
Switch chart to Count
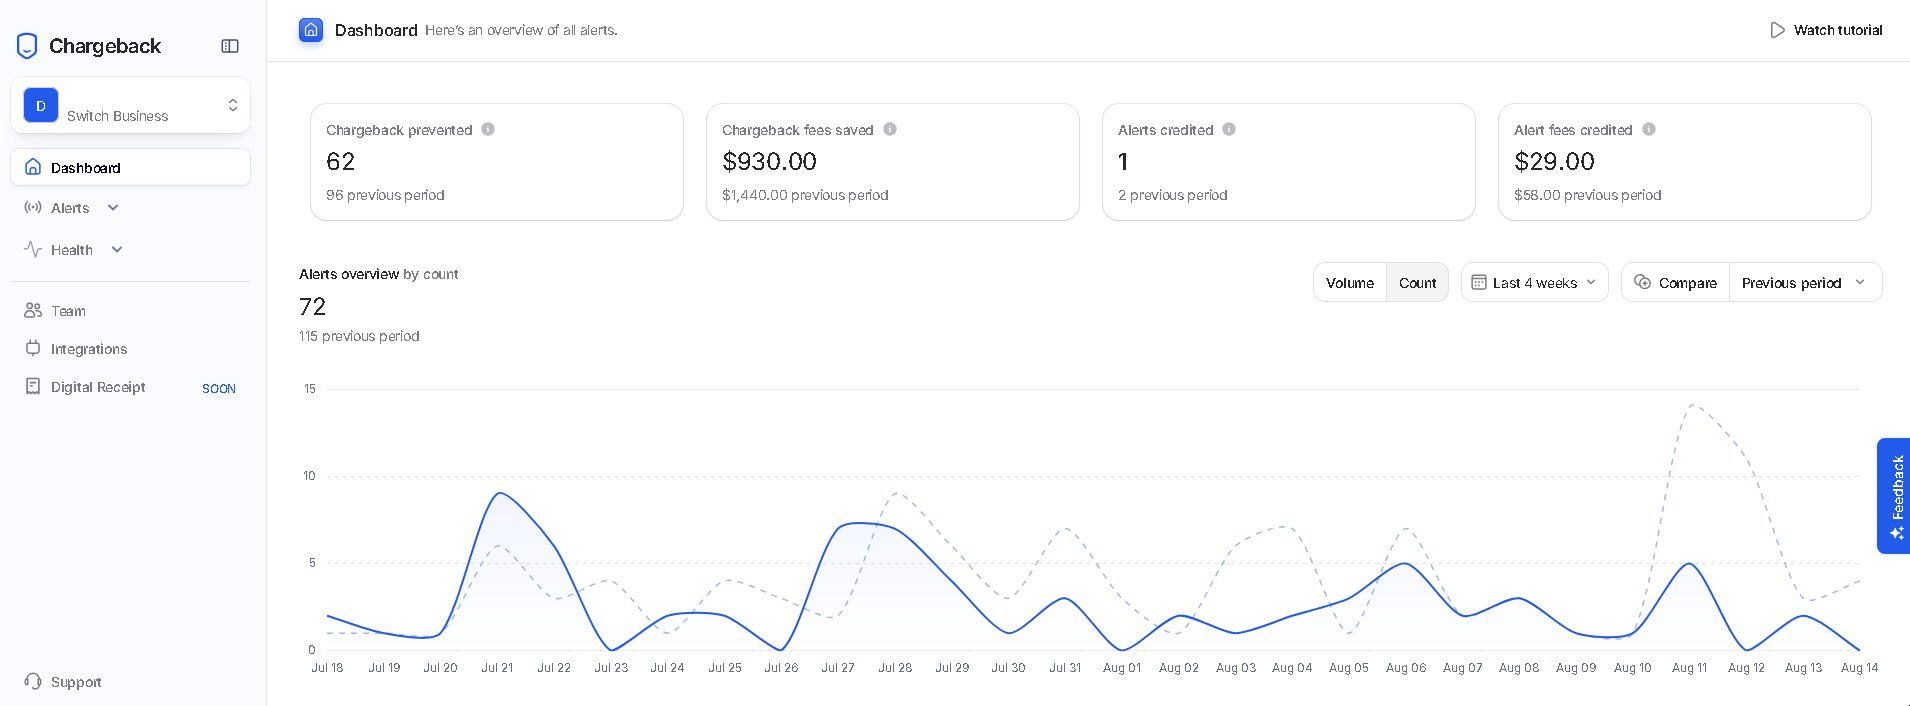[1417, 283]
